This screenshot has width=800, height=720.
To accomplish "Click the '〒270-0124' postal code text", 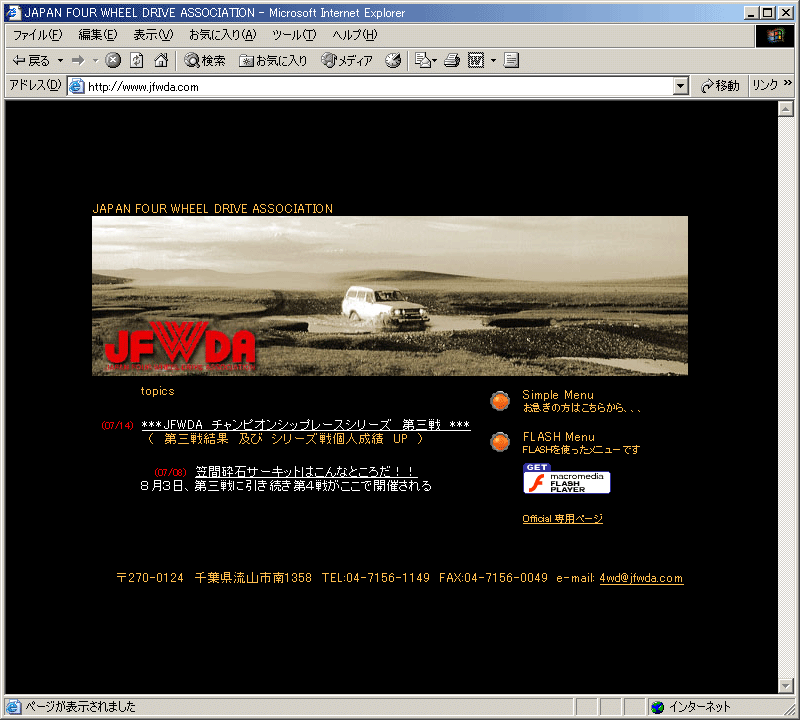I will [x=150, y=578].
